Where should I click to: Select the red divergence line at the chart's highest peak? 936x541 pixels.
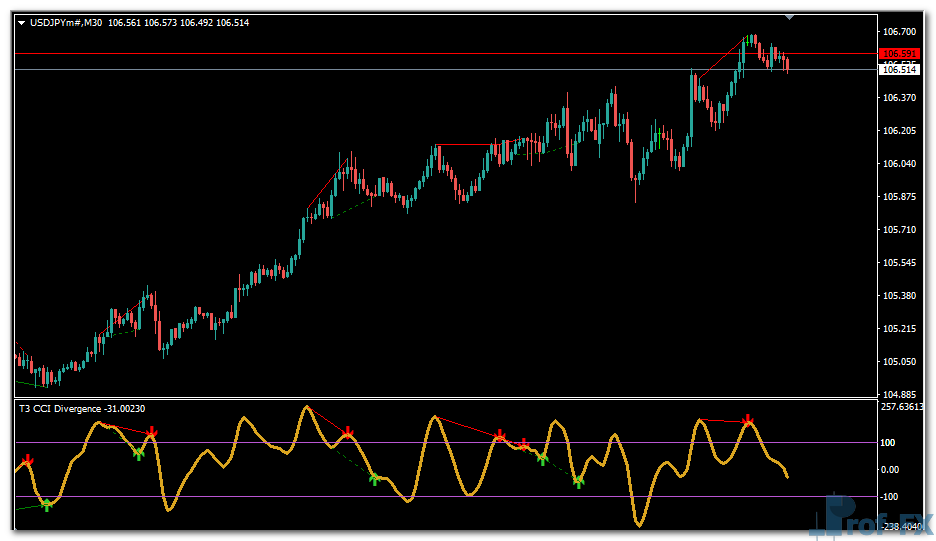tap(720, 57)
